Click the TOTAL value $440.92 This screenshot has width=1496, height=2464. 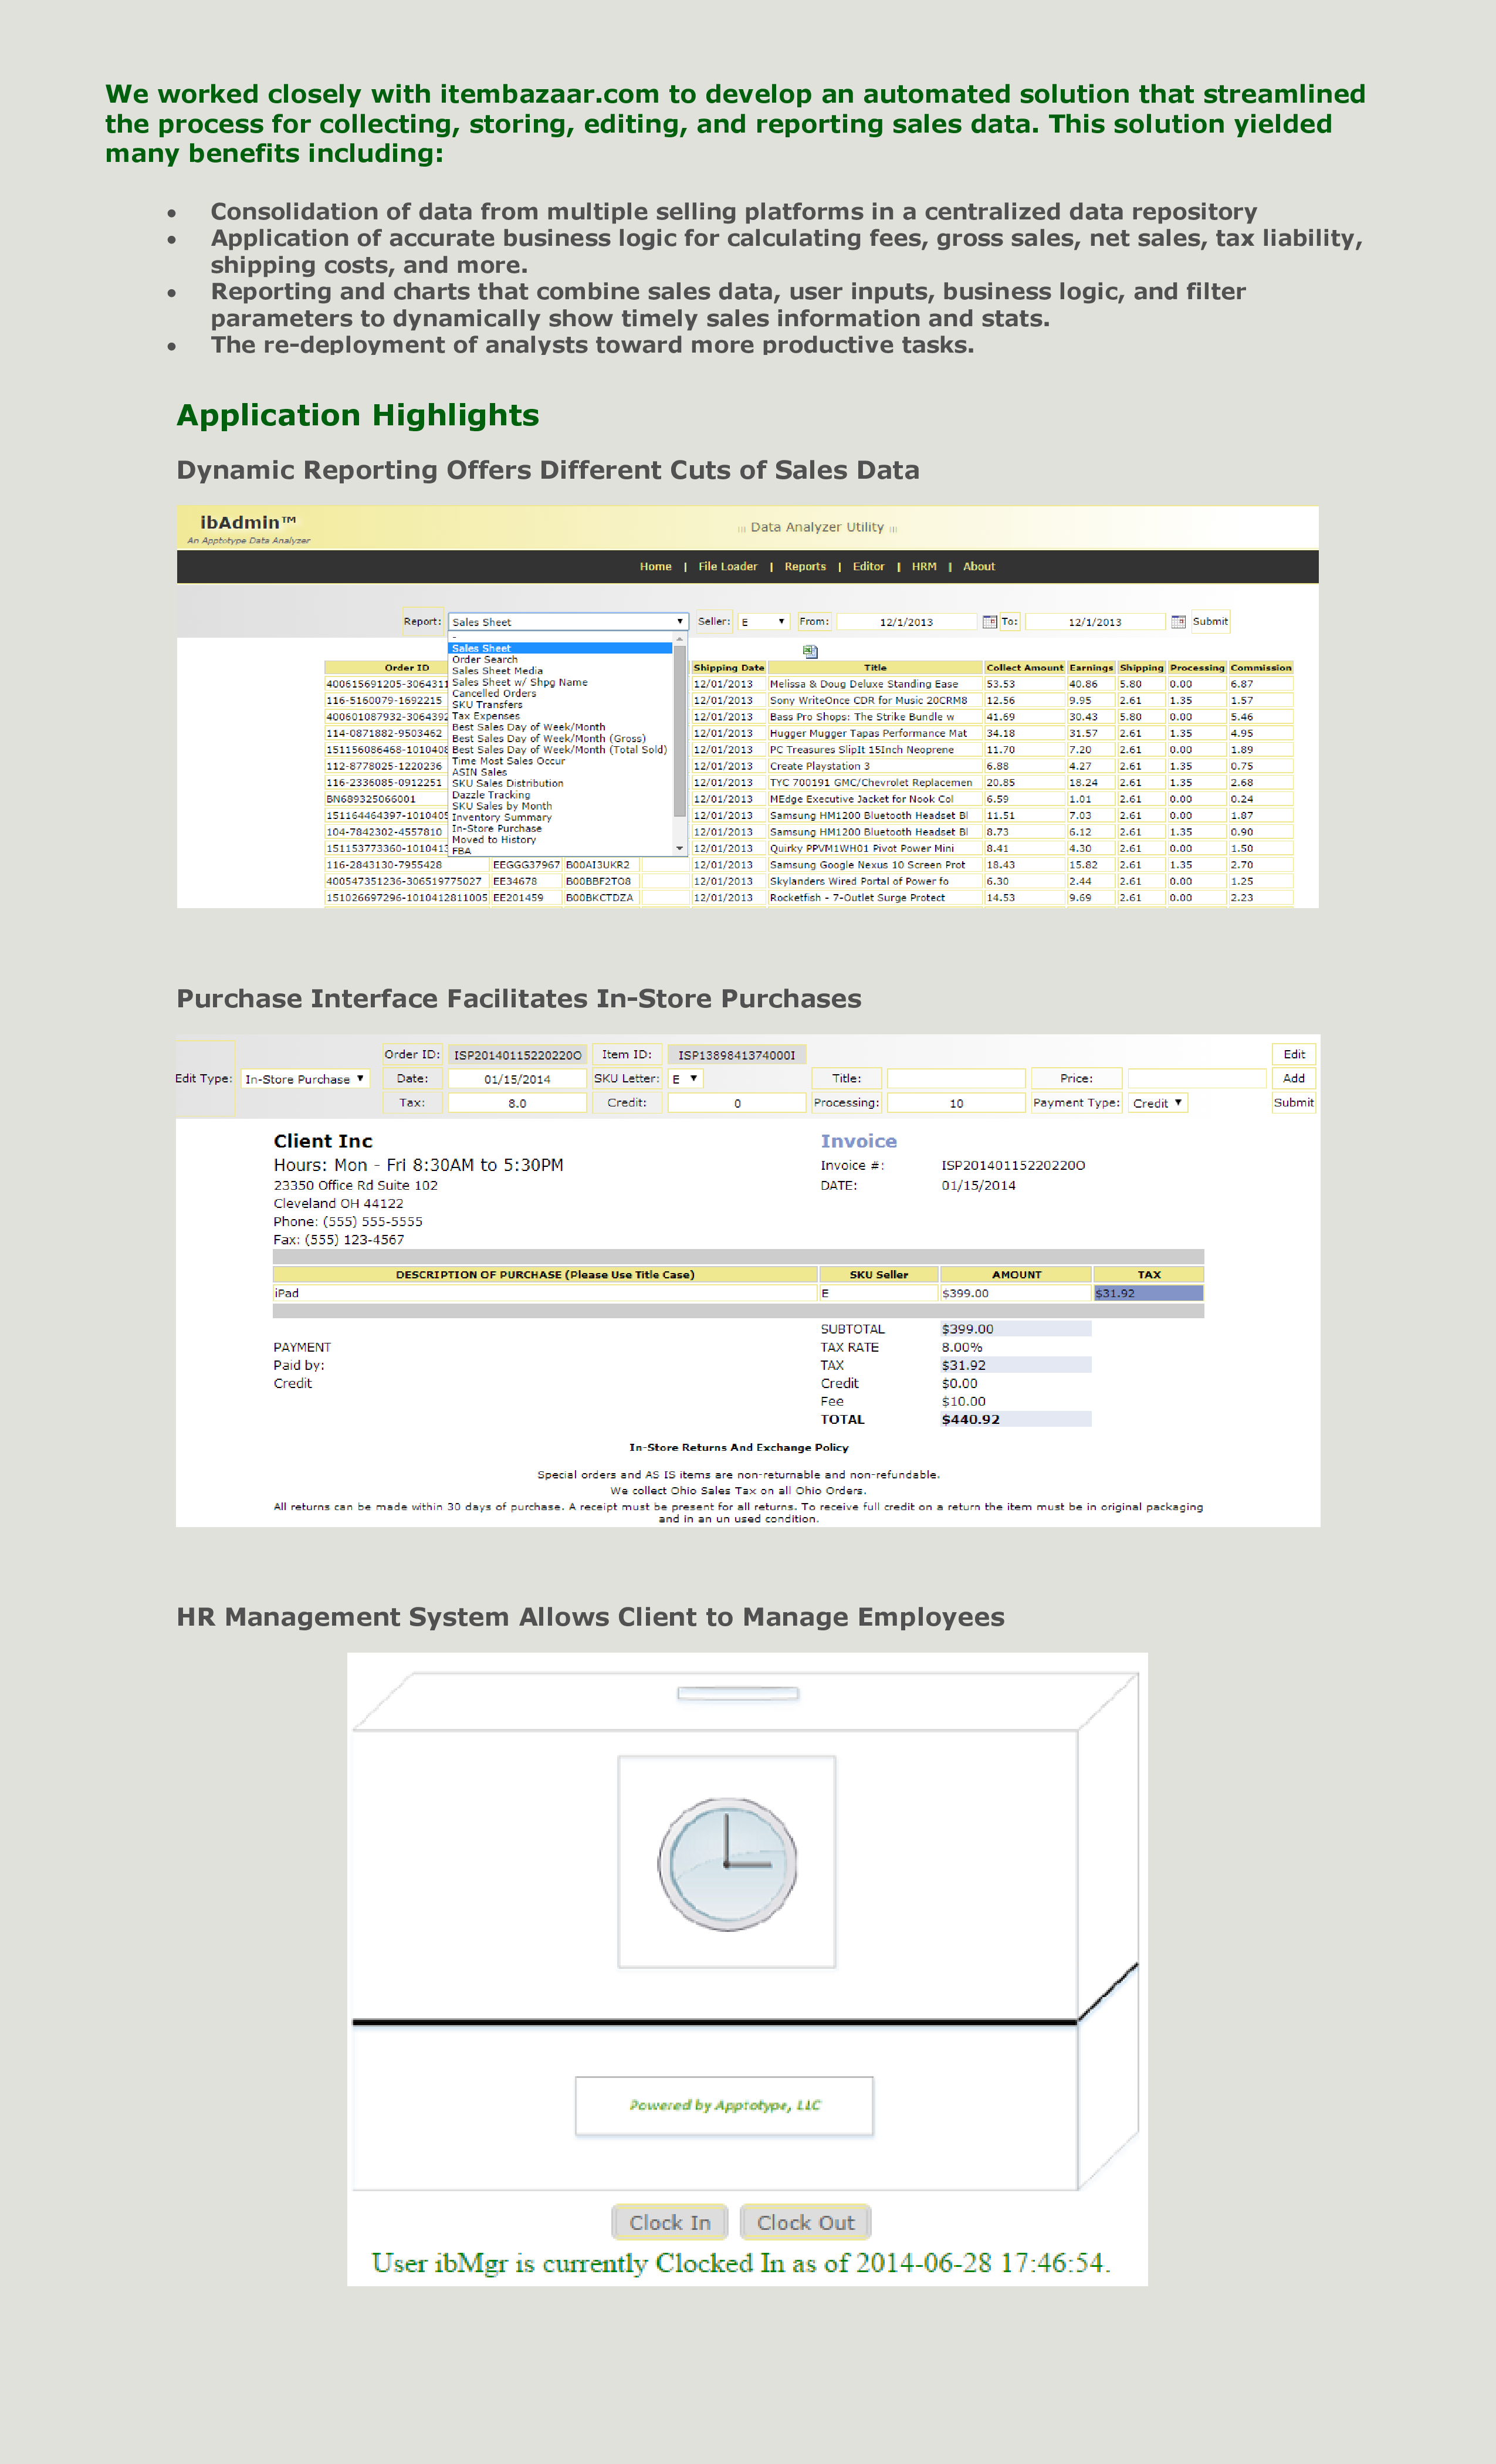[1015, 1419]
